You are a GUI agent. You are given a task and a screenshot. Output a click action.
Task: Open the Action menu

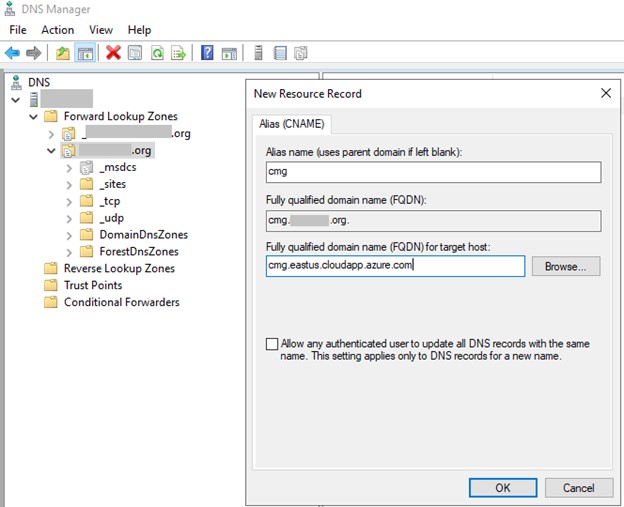pyautogui.click(x=58, y=30)
